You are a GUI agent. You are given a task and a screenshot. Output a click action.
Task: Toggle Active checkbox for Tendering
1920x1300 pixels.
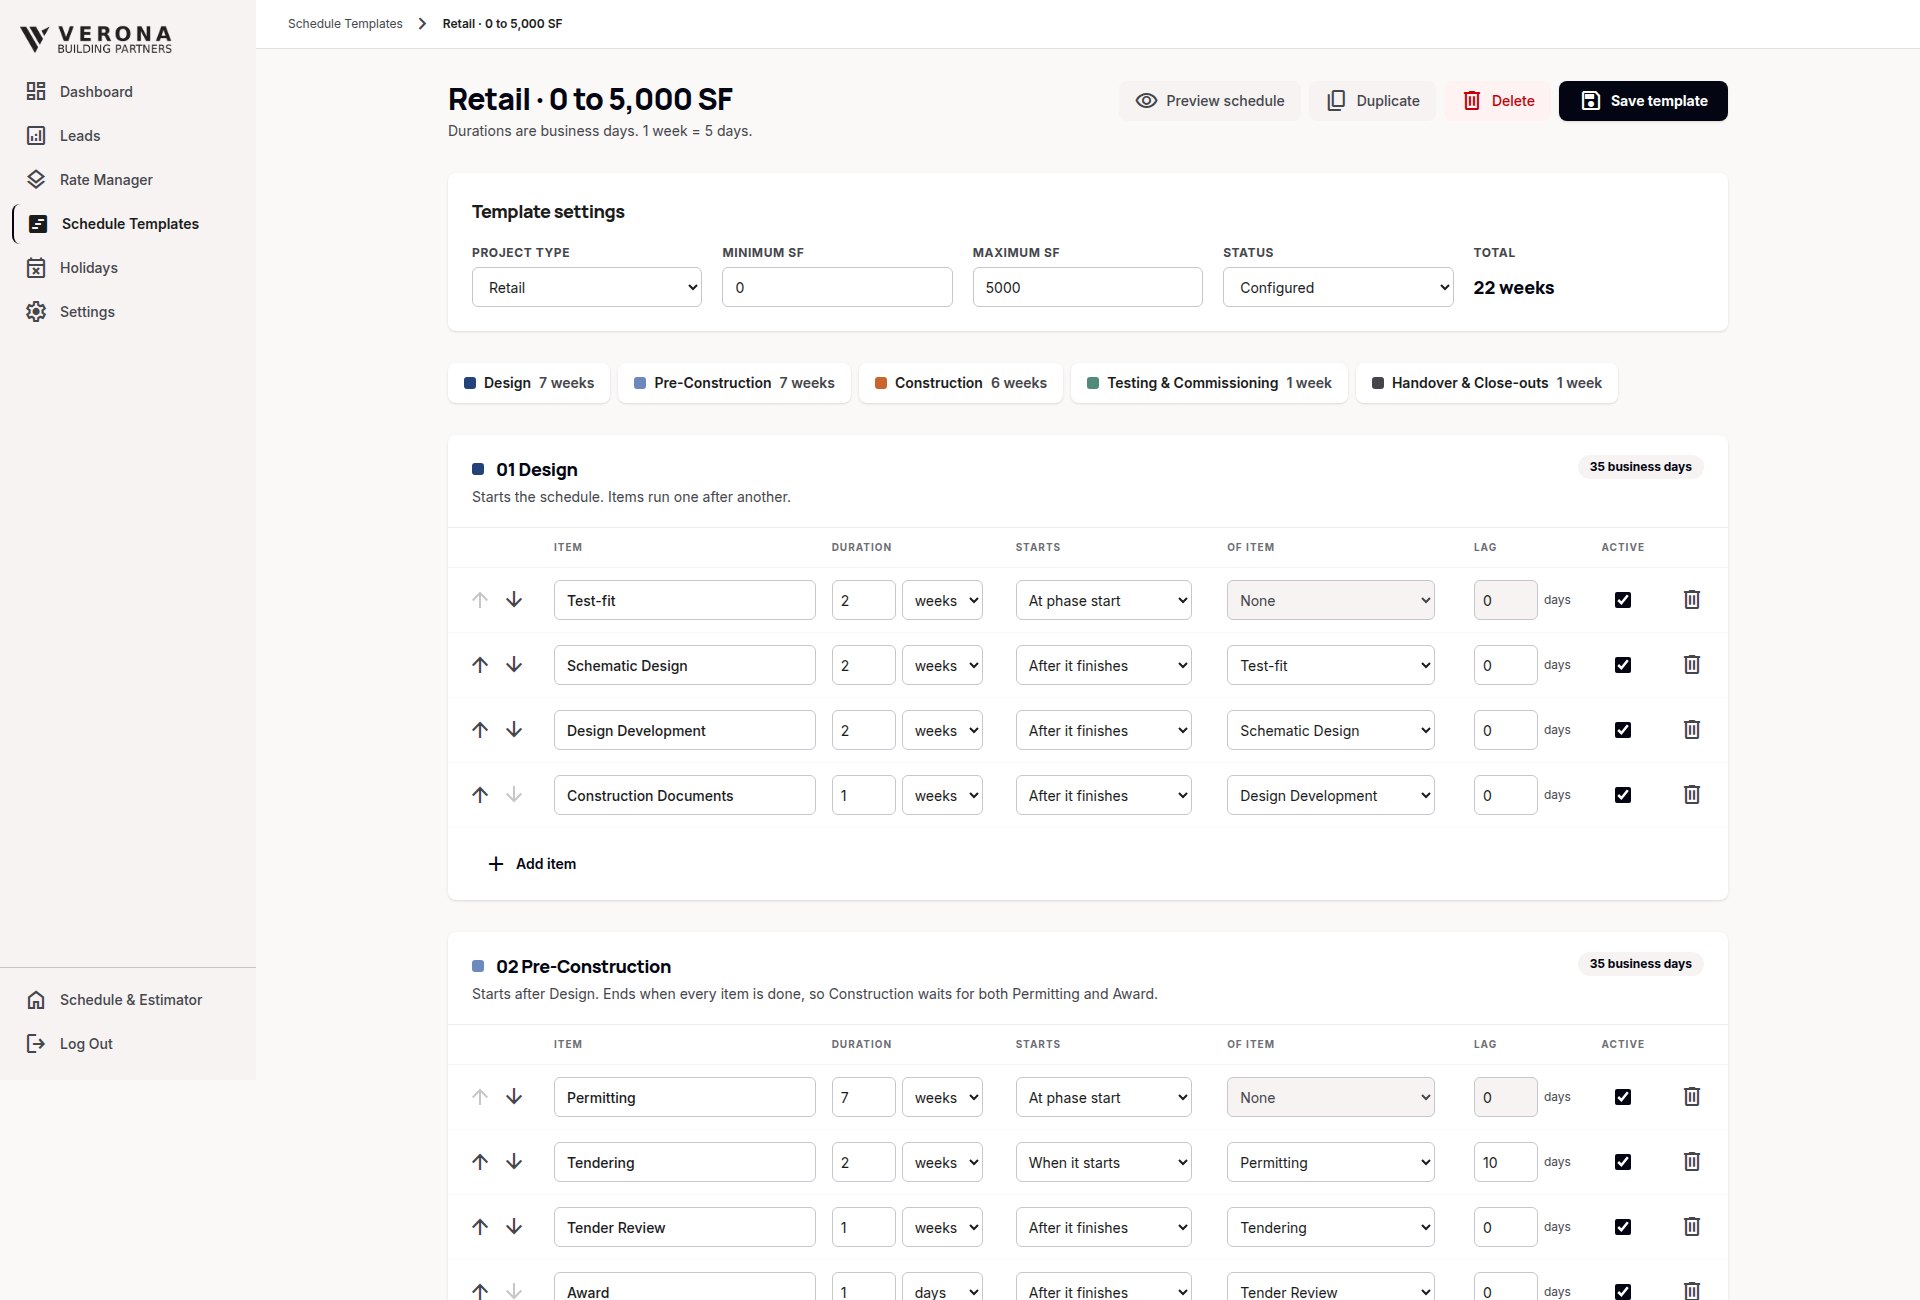(x=1623, y=1162)
